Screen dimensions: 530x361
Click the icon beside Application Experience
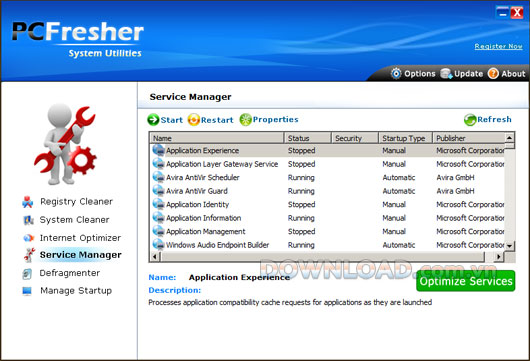pos(158,150)
